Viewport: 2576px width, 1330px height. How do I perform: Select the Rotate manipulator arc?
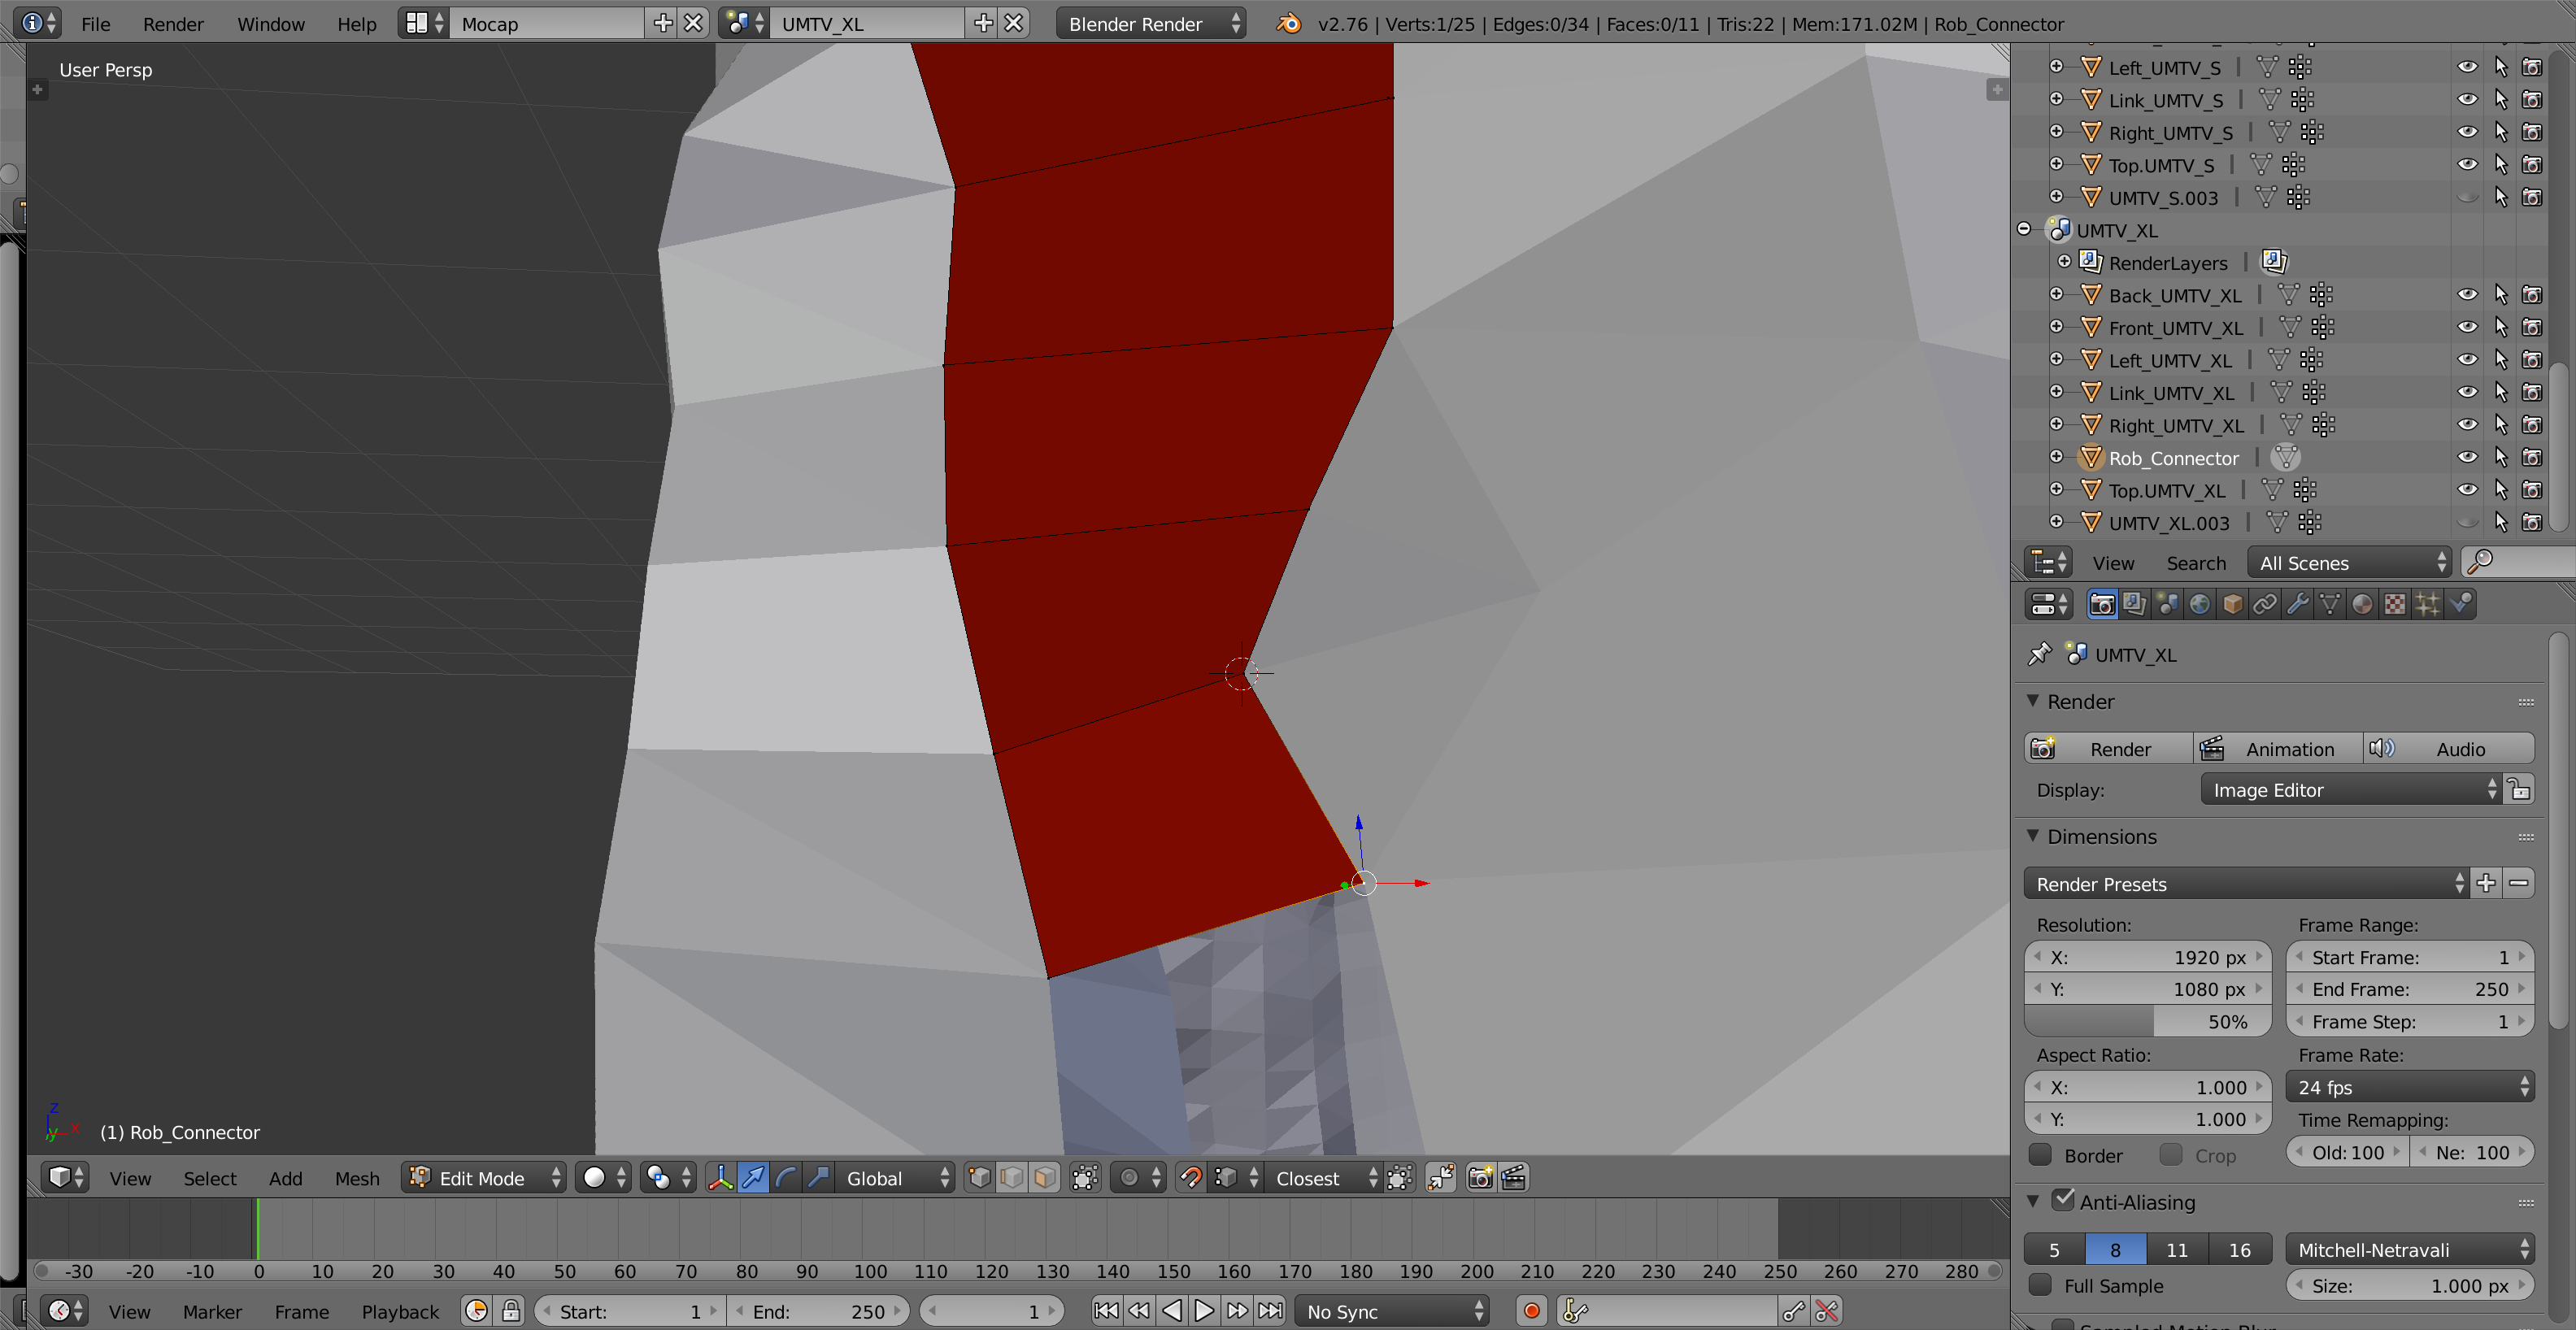point(786,1178)
